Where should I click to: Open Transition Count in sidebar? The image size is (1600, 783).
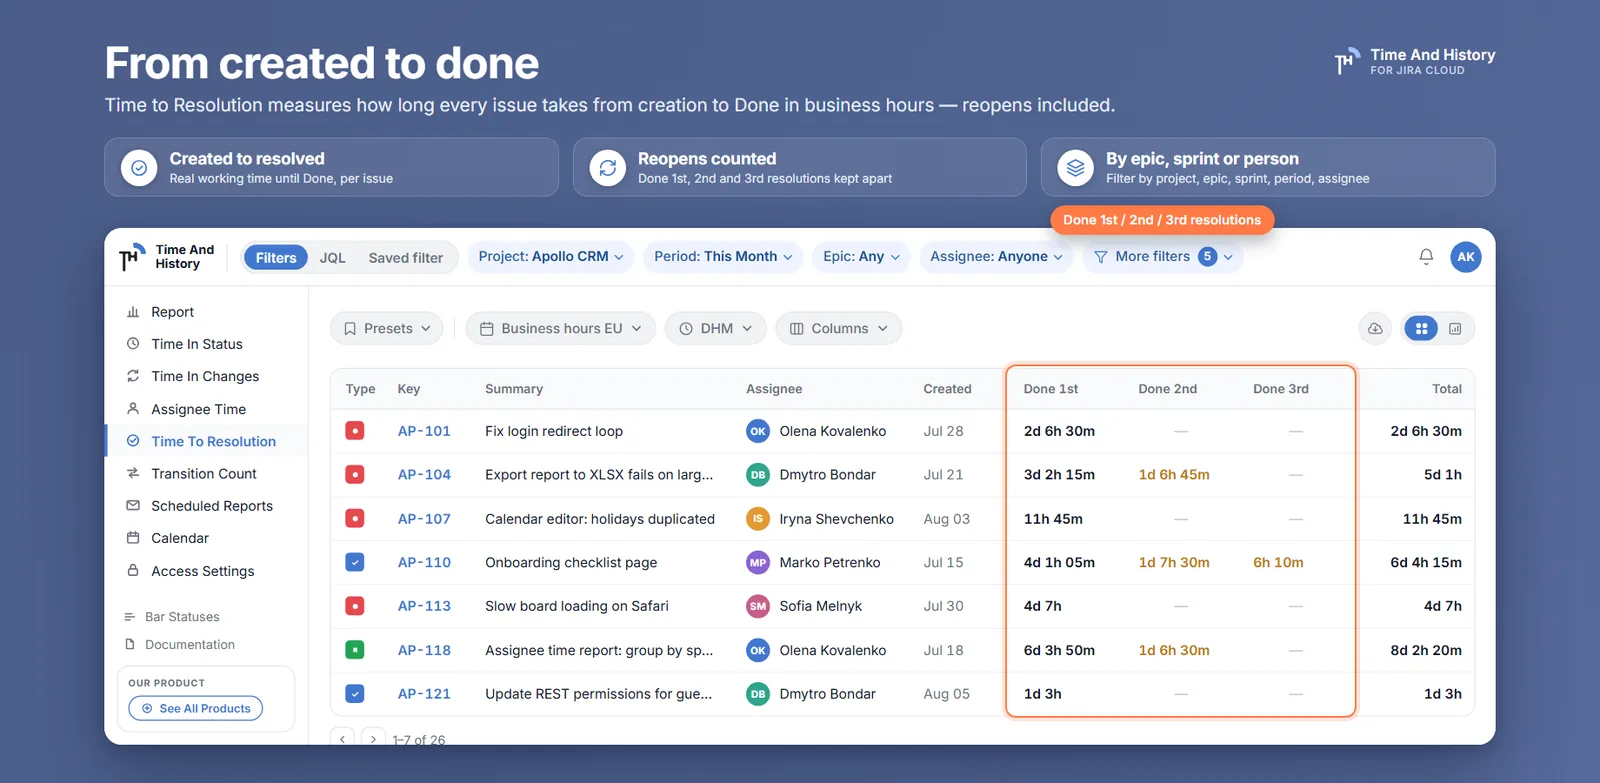206,474
